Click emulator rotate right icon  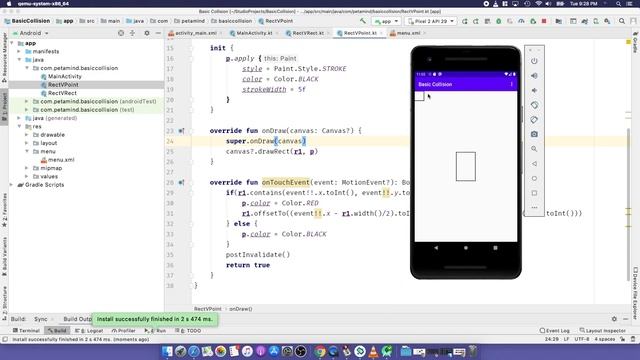(x=534, y=120)
